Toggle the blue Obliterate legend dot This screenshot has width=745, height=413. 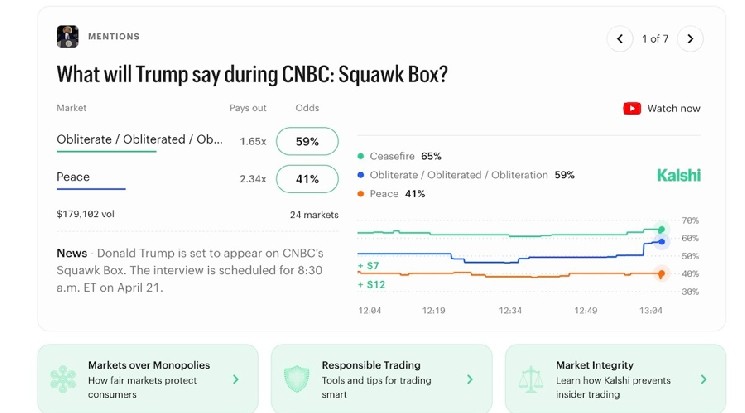(361, 175)
